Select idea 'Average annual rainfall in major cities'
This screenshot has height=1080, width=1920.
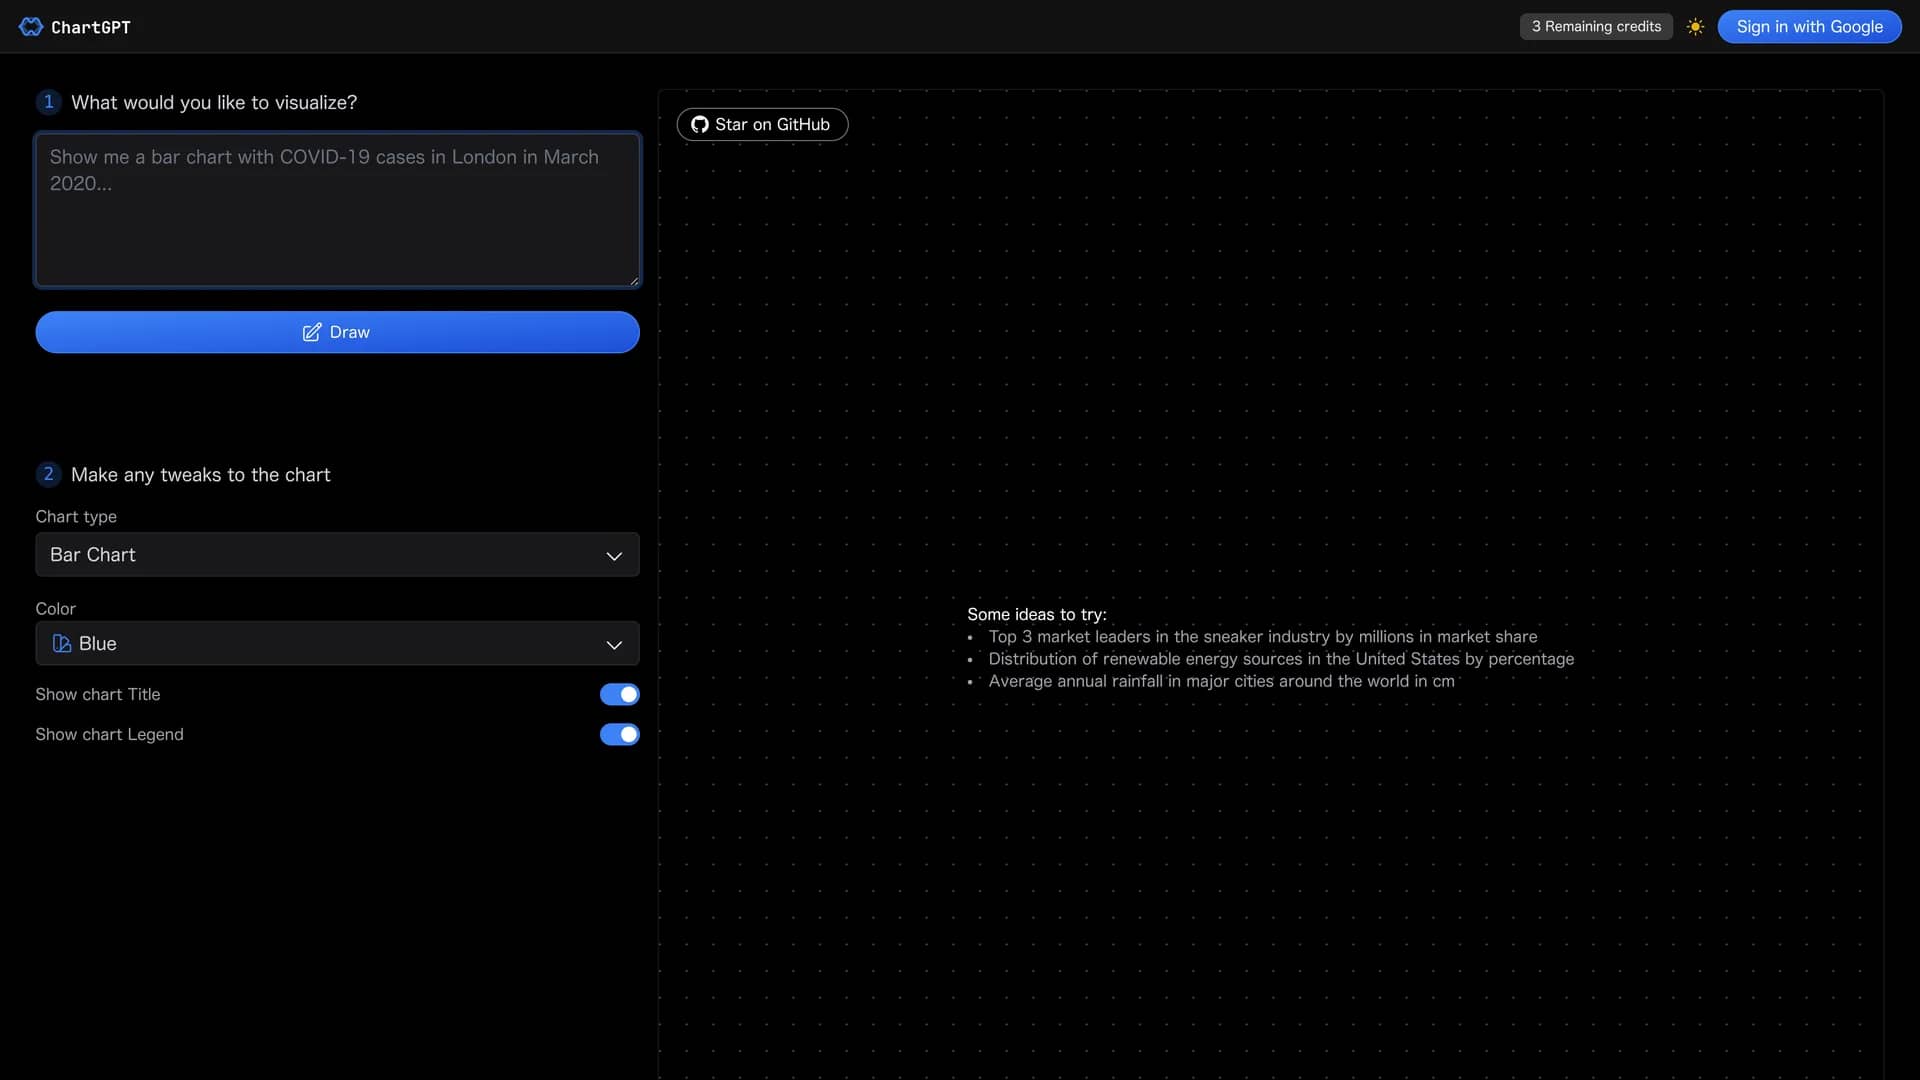pyautogui.click(x=1221, y=681)
